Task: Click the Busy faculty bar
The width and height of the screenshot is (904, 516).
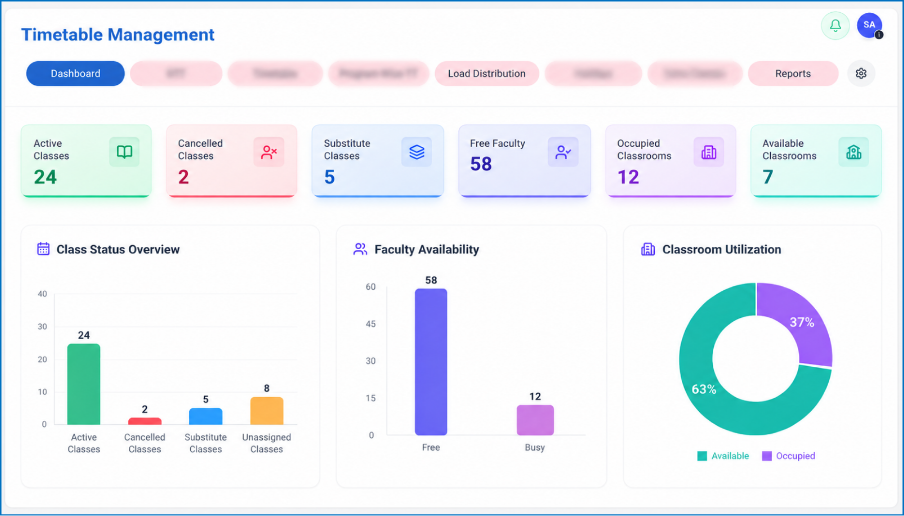Action: [x=535, y=420]
